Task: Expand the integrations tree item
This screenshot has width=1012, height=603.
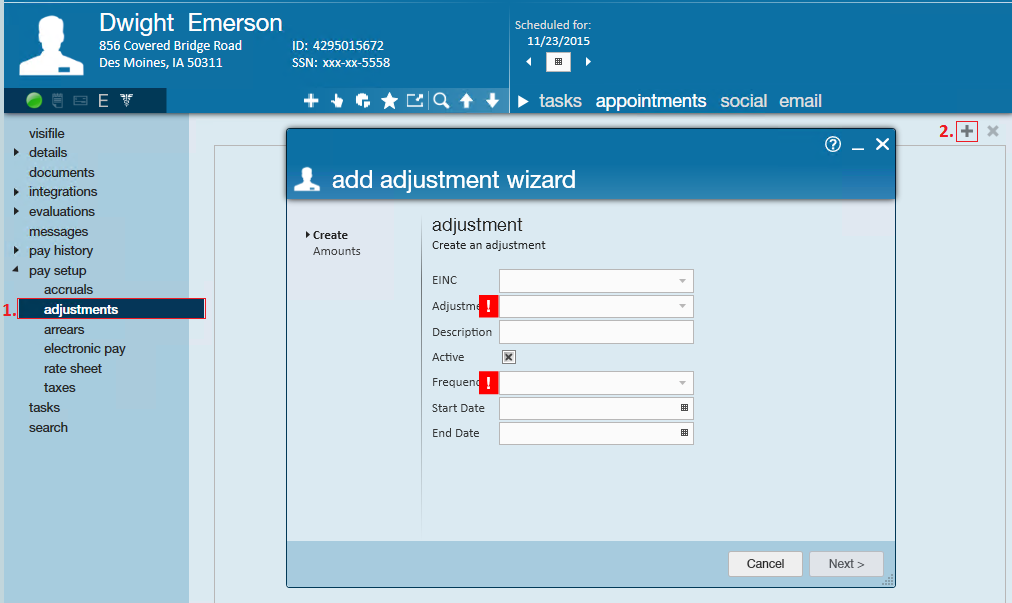Action: (x=16, y=192)
